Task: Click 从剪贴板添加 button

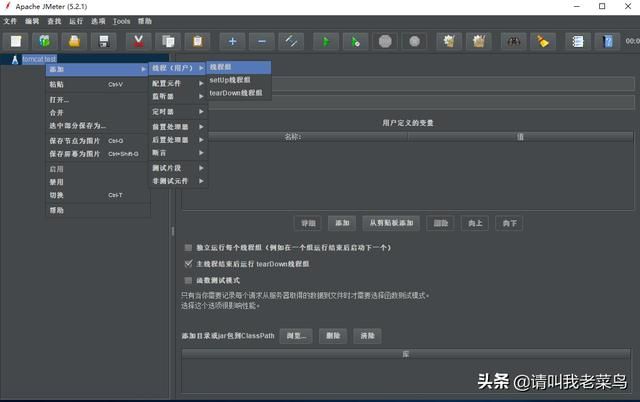Action: tap(391, 223)
